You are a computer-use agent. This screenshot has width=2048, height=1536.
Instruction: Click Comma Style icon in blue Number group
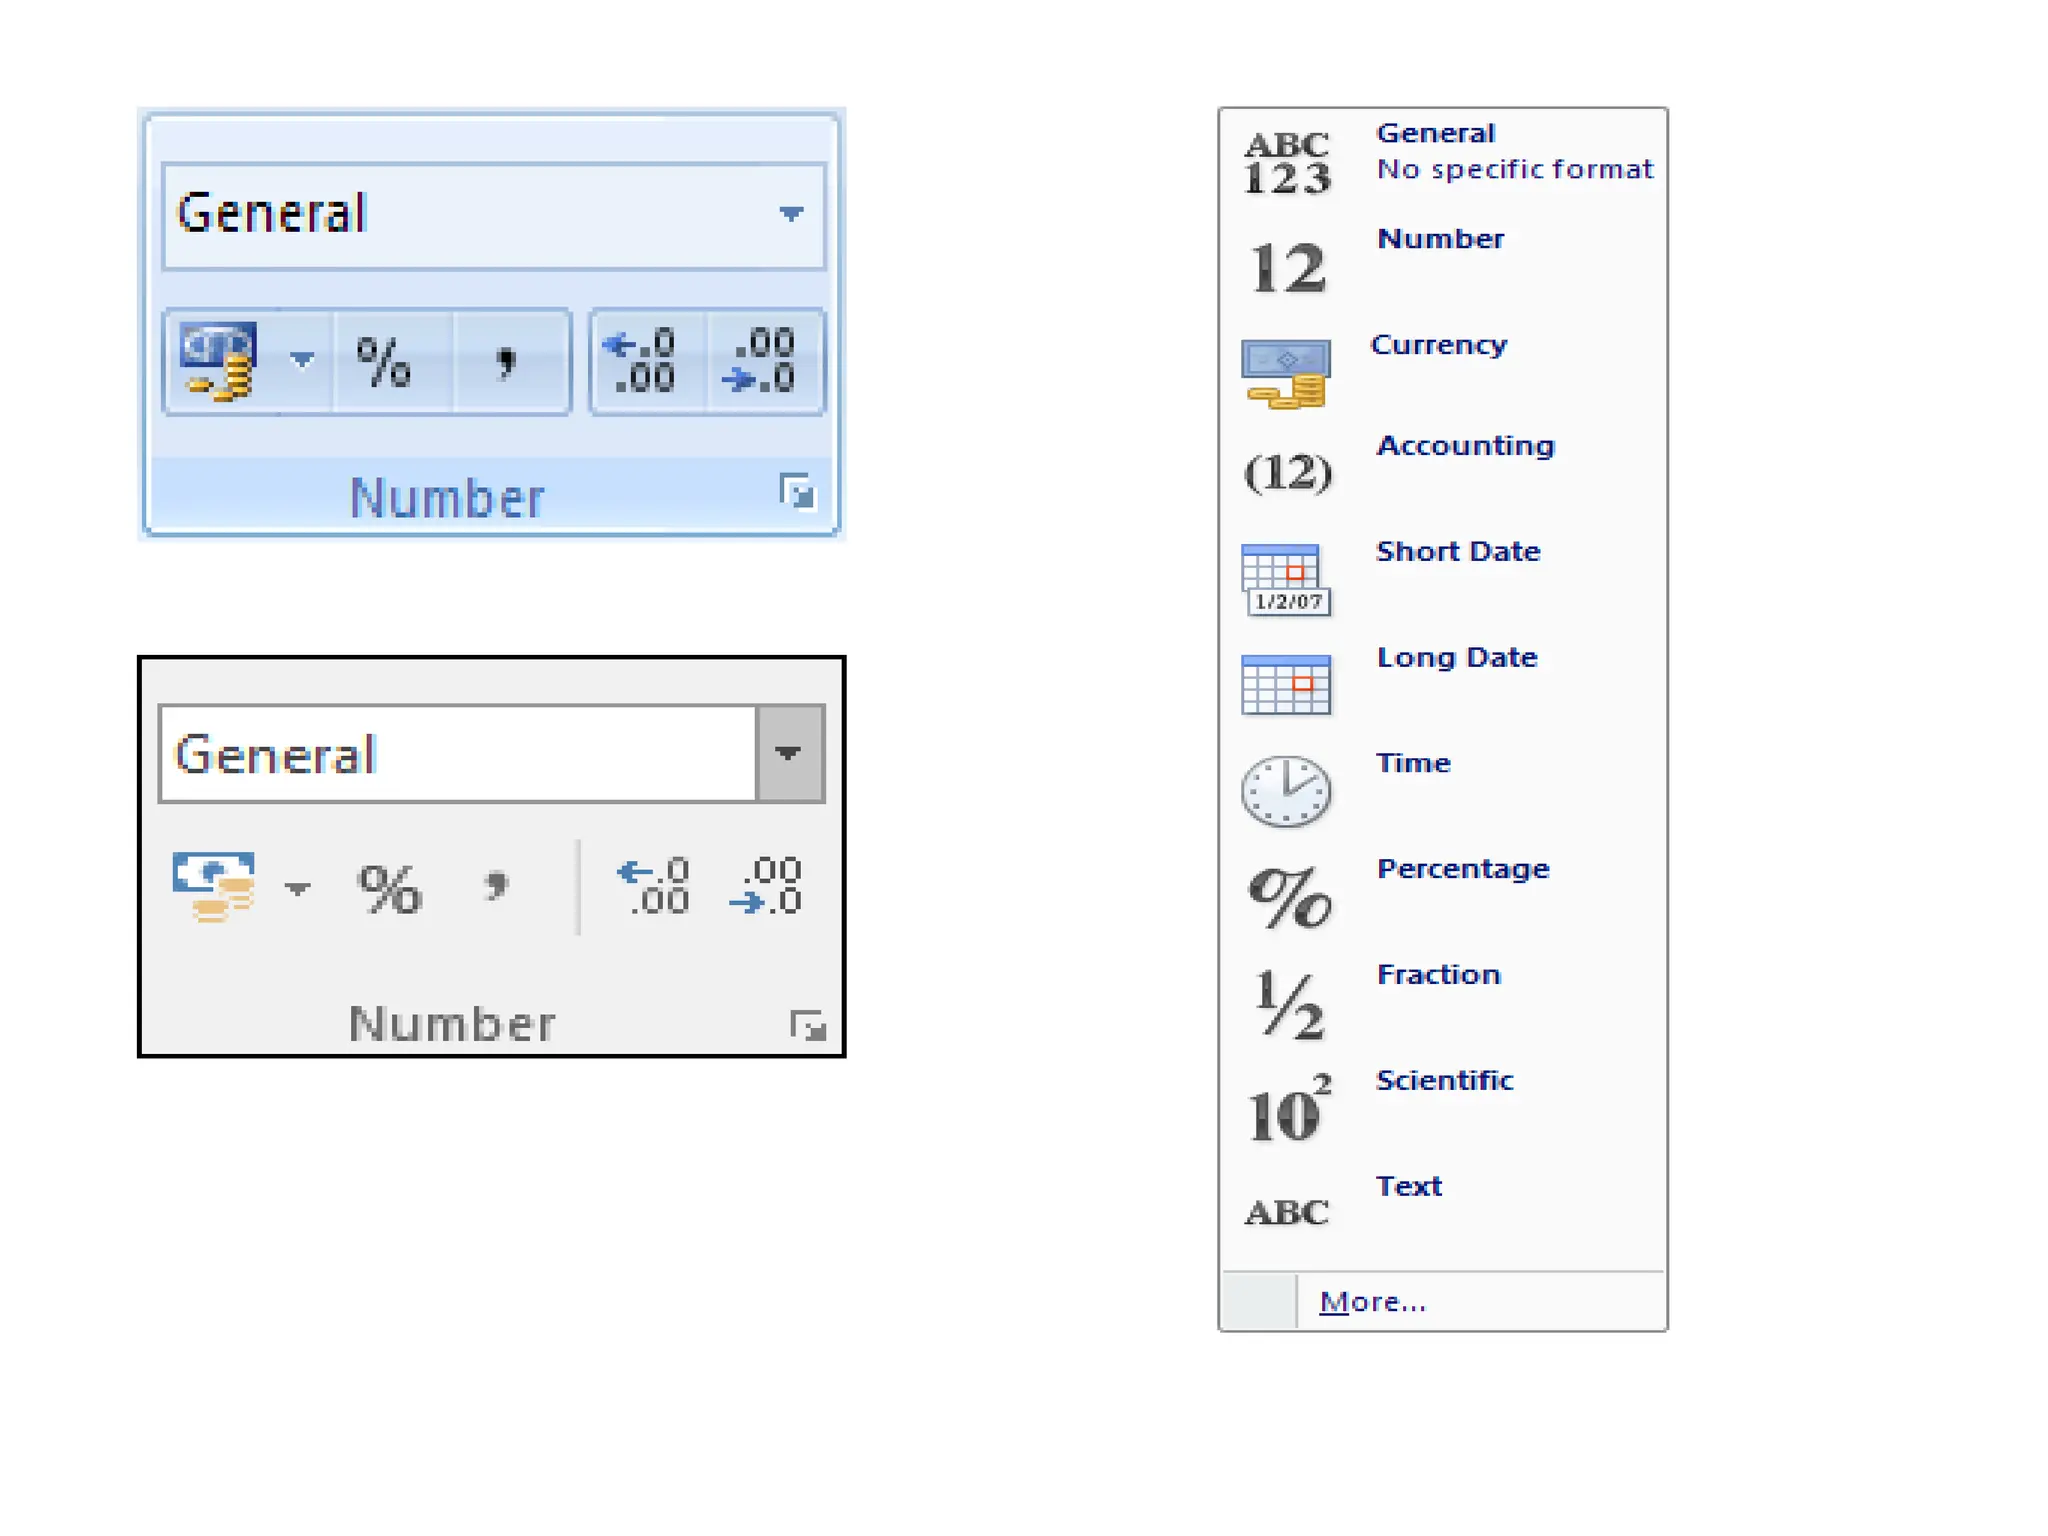coord(507,362)
